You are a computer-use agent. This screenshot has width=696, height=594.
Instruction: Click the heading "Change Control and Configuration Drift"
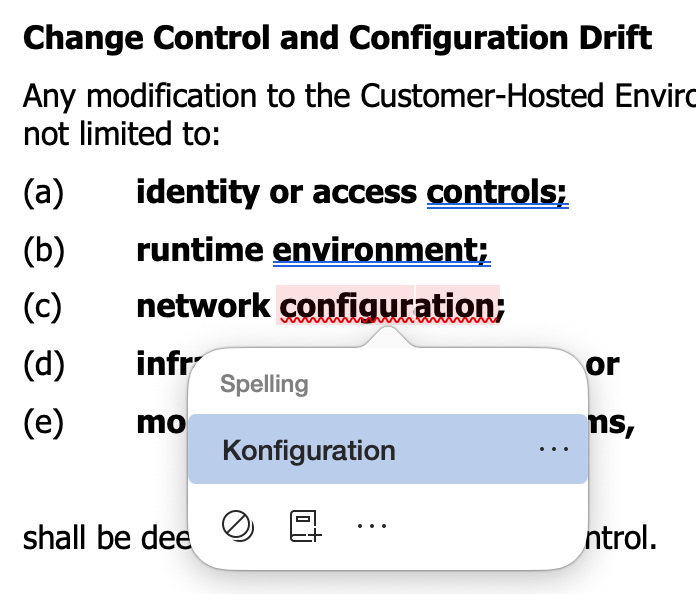click(x=337, y=38)
